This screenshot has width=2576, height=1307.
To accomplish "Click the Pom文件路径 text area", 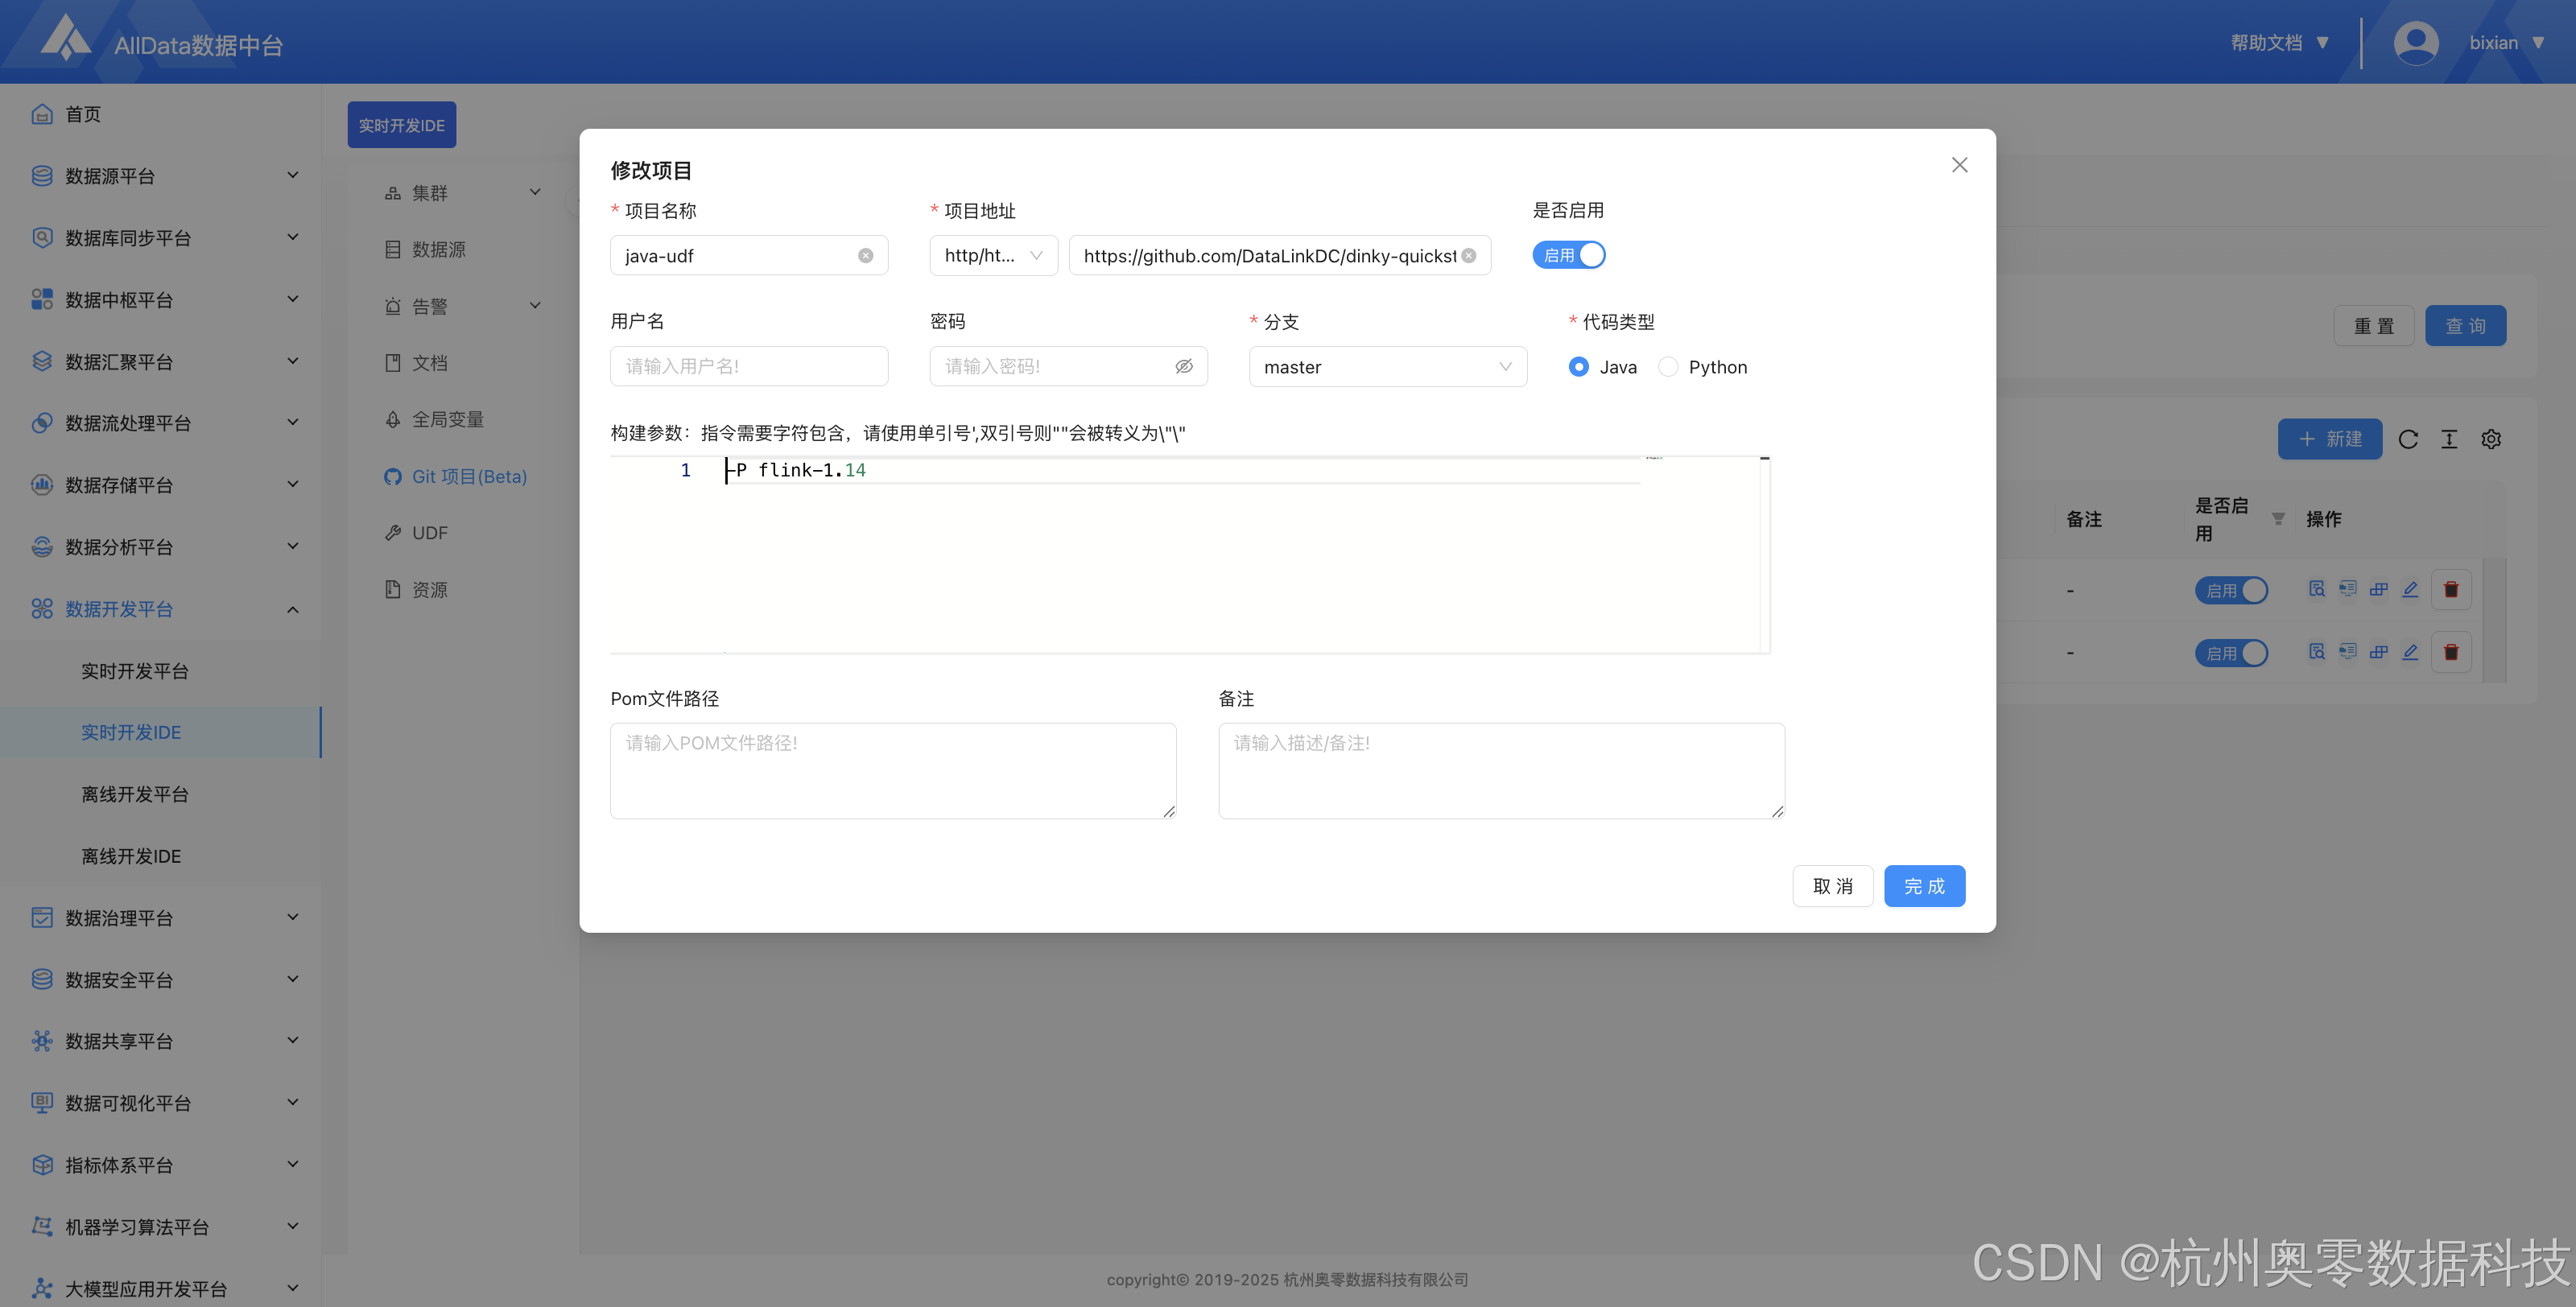I will pos(892,771).
